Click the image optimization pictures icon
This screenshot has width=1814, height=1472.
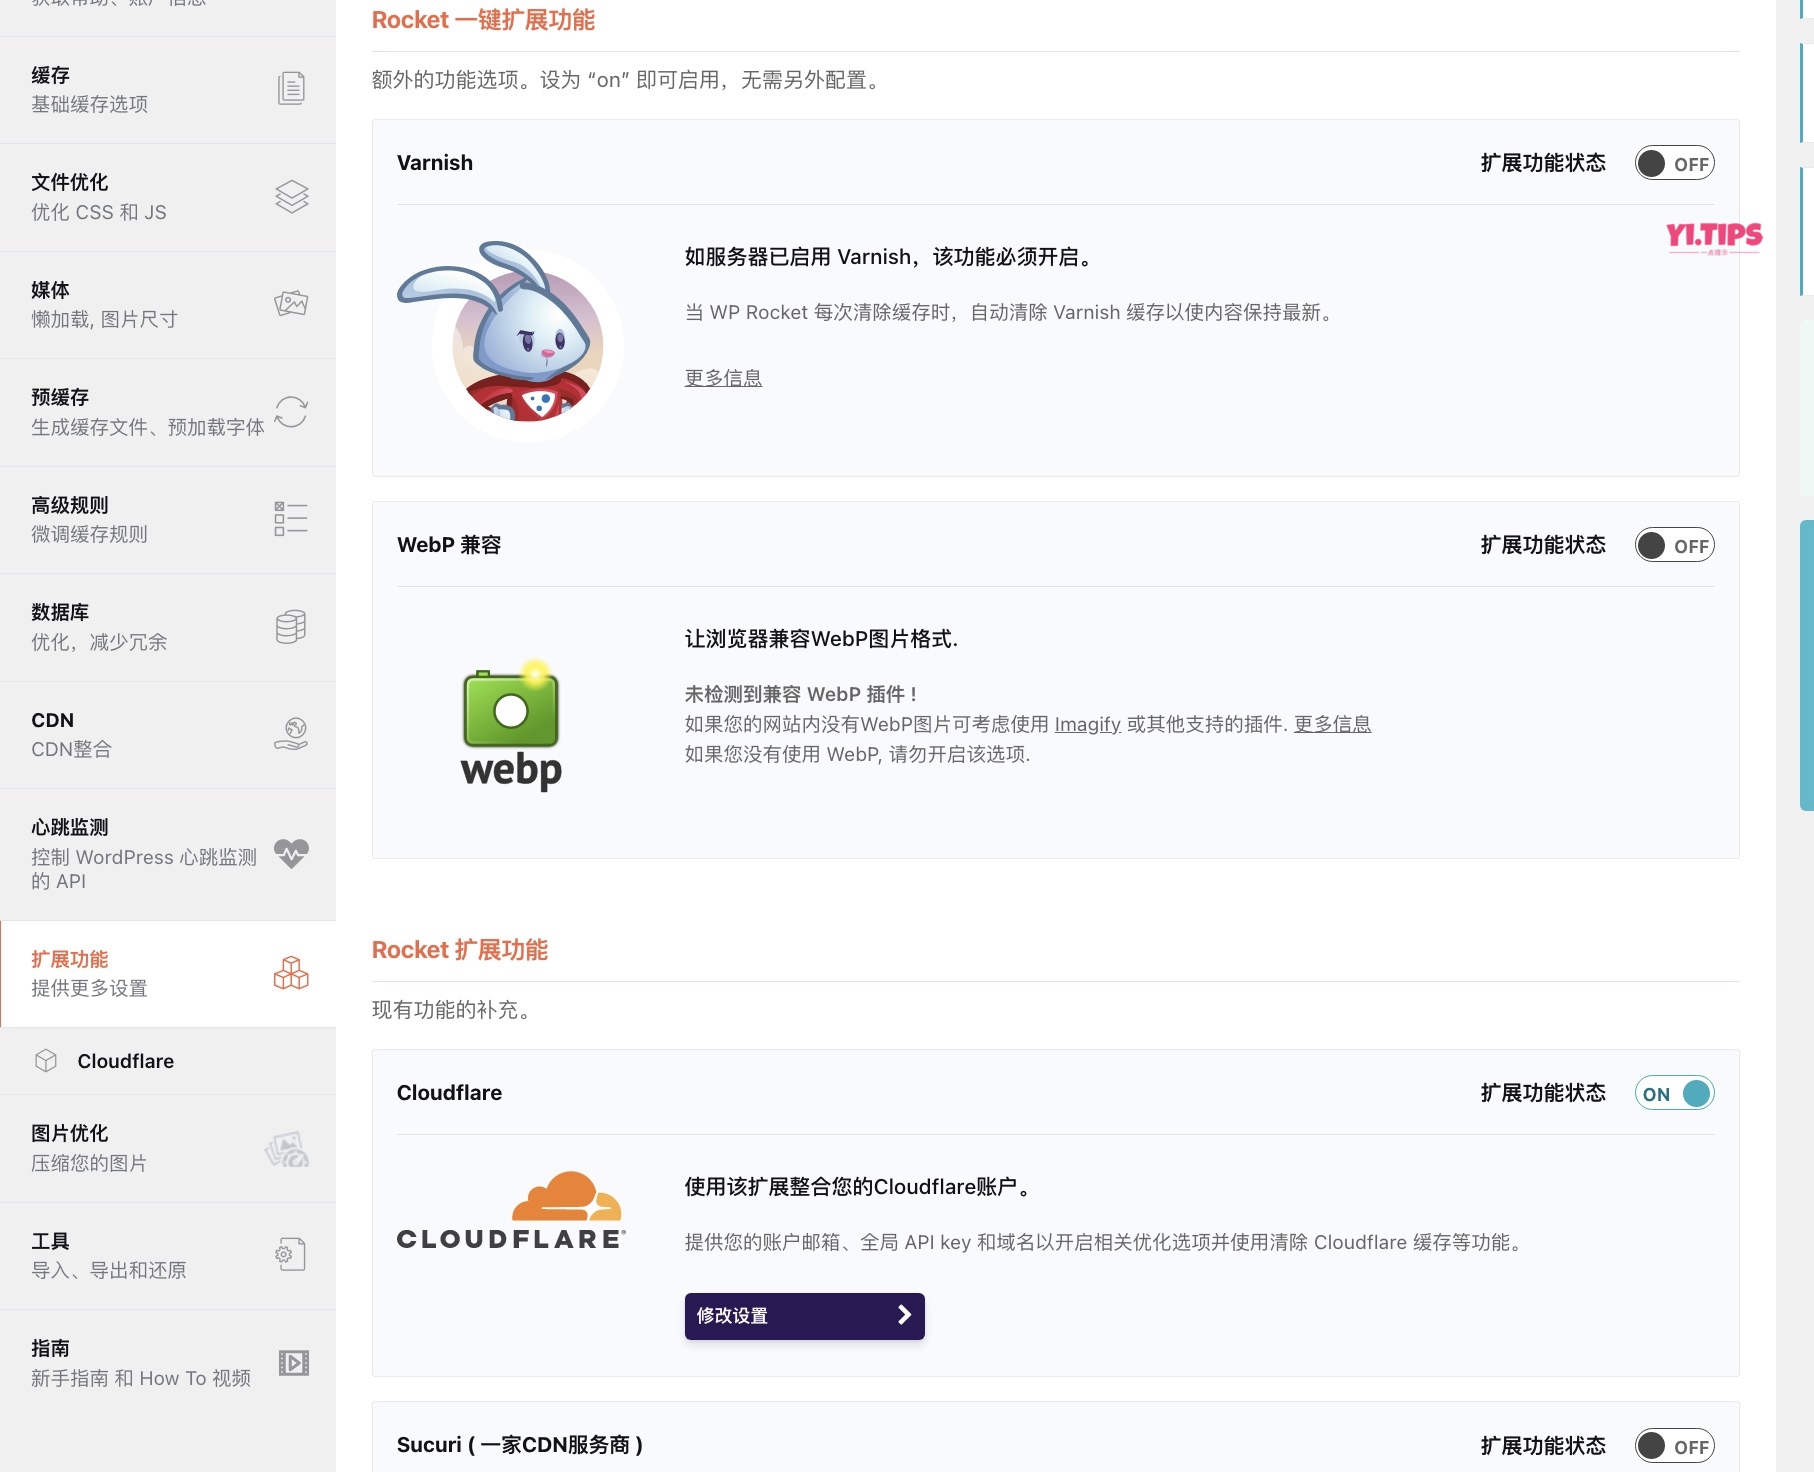pyautogui.click(x=287, y=1149)
